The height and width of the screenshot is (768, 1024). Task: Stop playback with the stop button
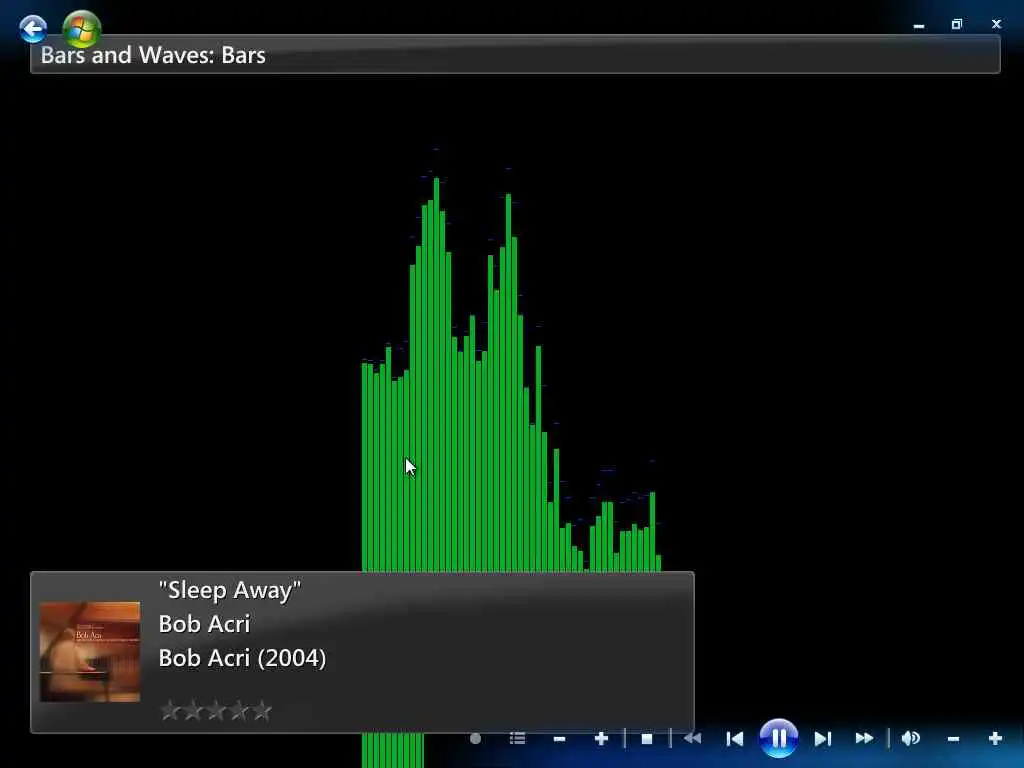click(x=647, y=739)
